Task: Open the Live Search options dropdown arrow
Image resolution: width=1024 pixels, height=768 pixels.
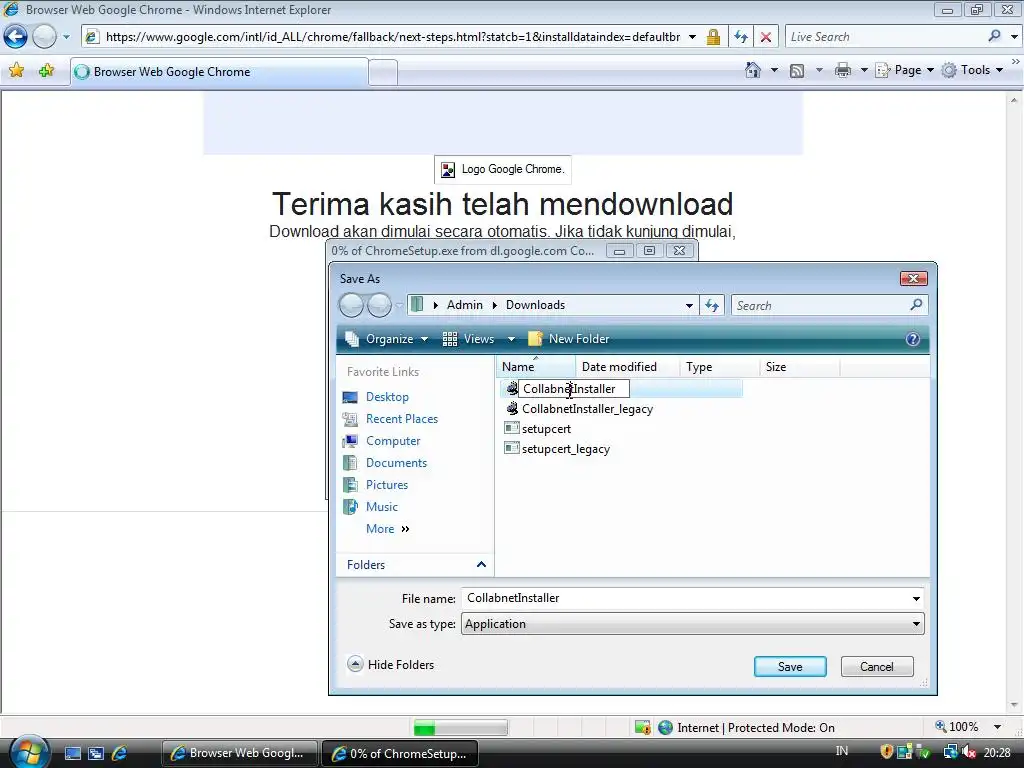Action: 1014,37
